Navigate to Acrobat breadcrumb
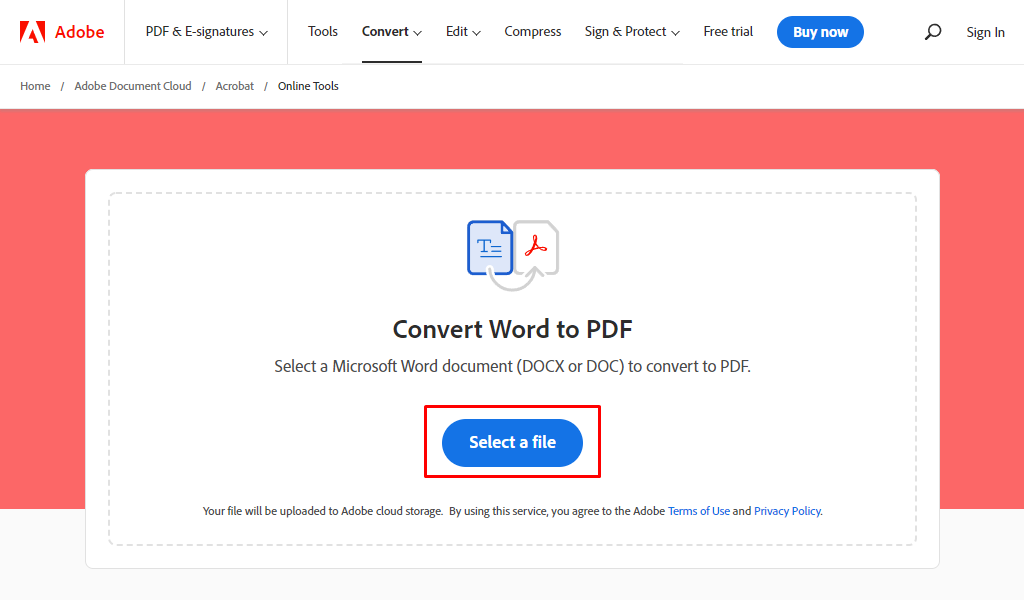1024x600 pixels. point(235,86)
